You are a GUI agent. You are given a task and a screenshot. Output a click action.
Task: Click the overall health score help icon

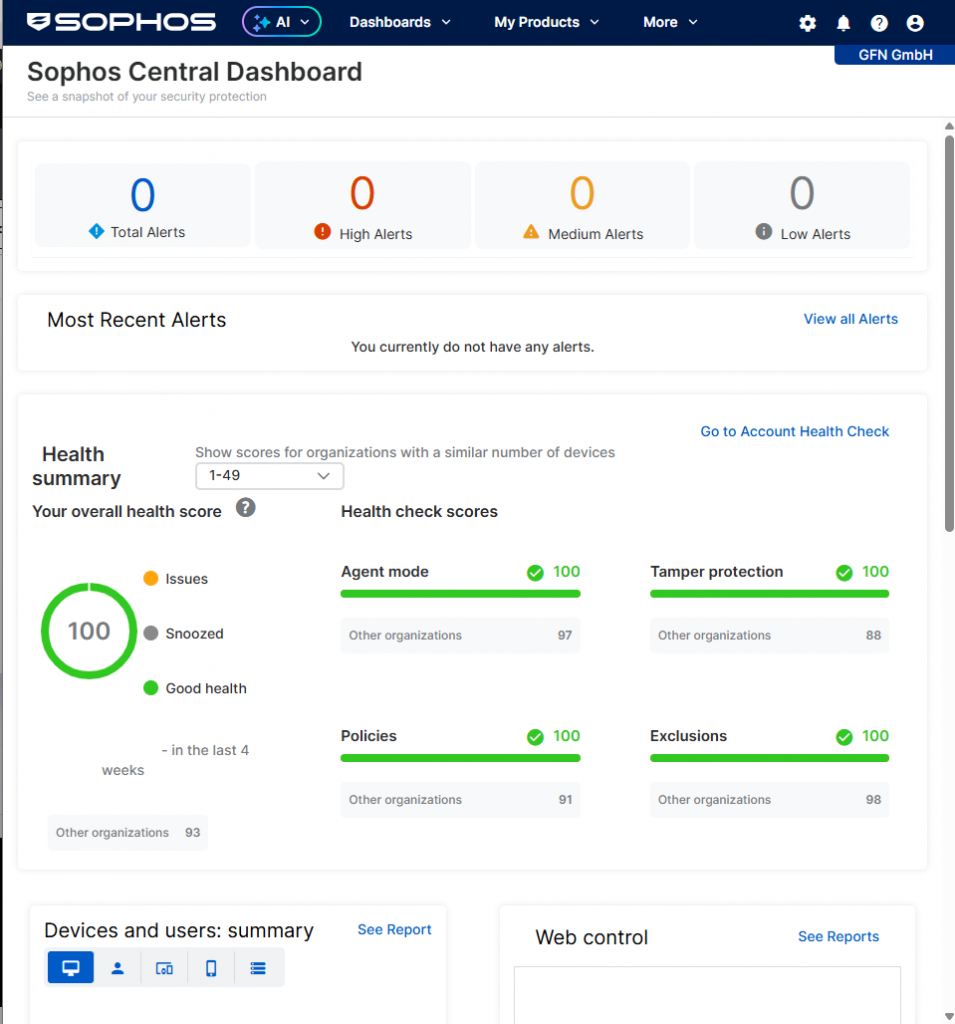click(245, 508)
